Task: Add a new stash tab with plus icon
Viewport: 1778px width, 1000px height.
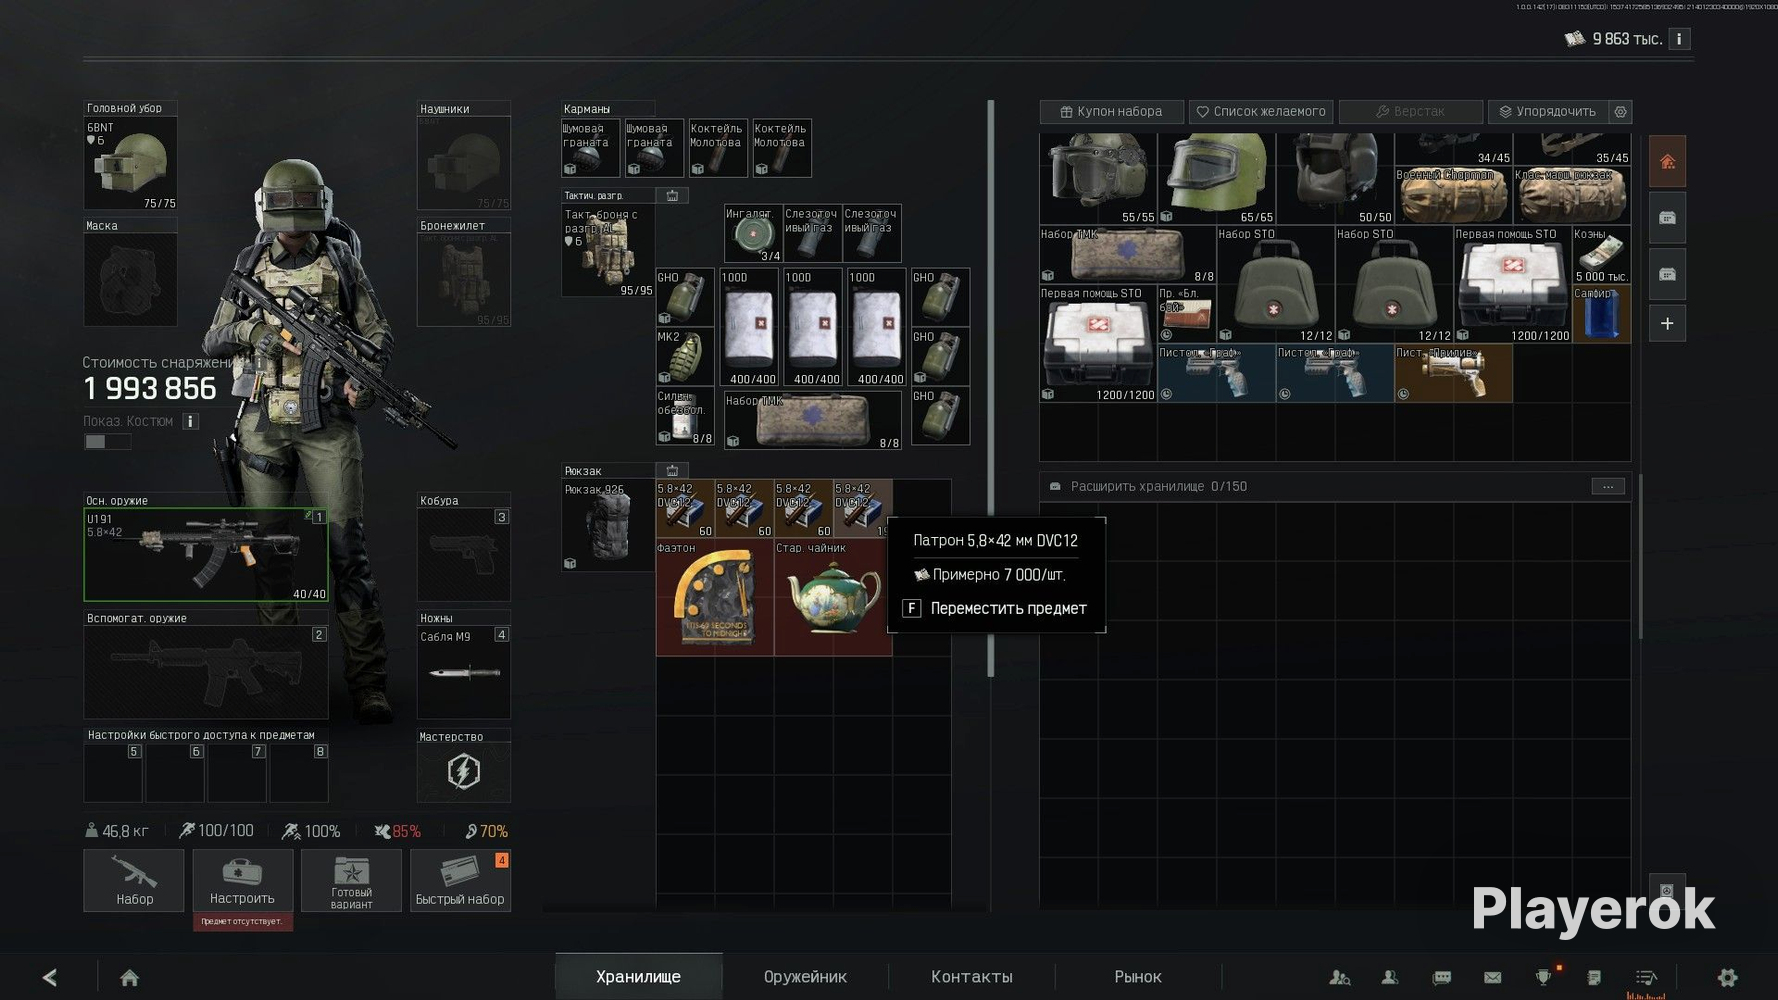Action: (x=1667, y=324)
